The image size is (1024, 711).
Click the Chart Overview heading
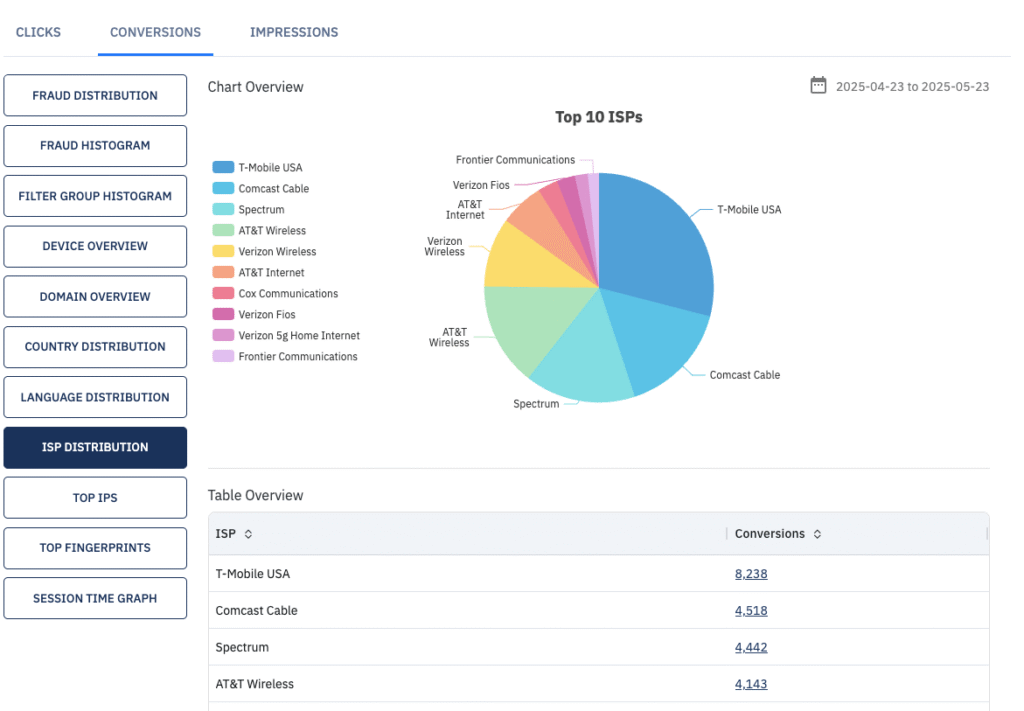tap(255, 87)
